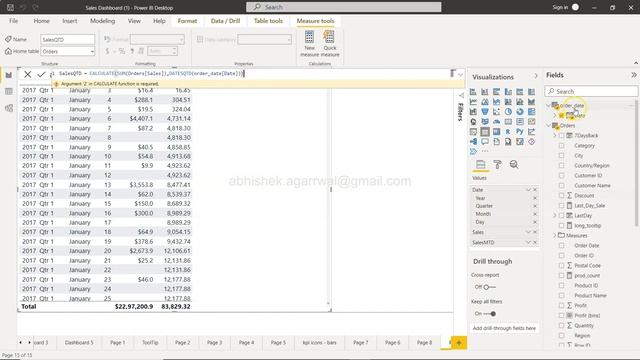This screenshot has width=640, height=360.
Task: Switch to Dashboard 5 page tab
Action: [79, 342]
